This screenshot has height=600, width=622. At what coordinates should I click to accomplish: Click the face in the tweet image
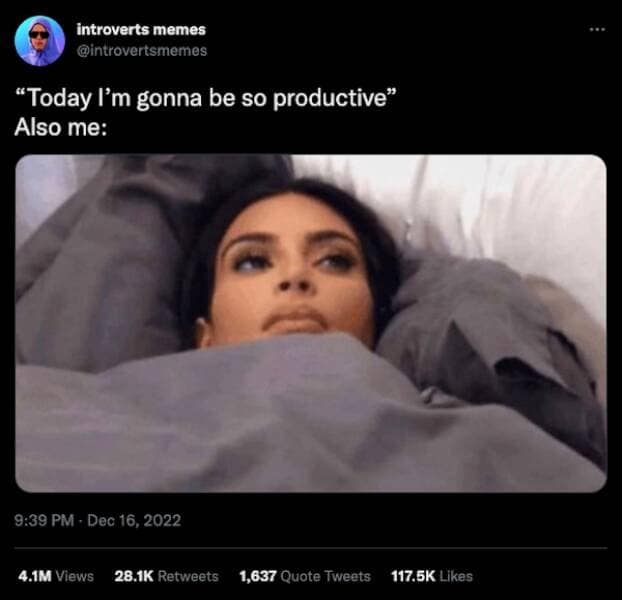point(294,274)
